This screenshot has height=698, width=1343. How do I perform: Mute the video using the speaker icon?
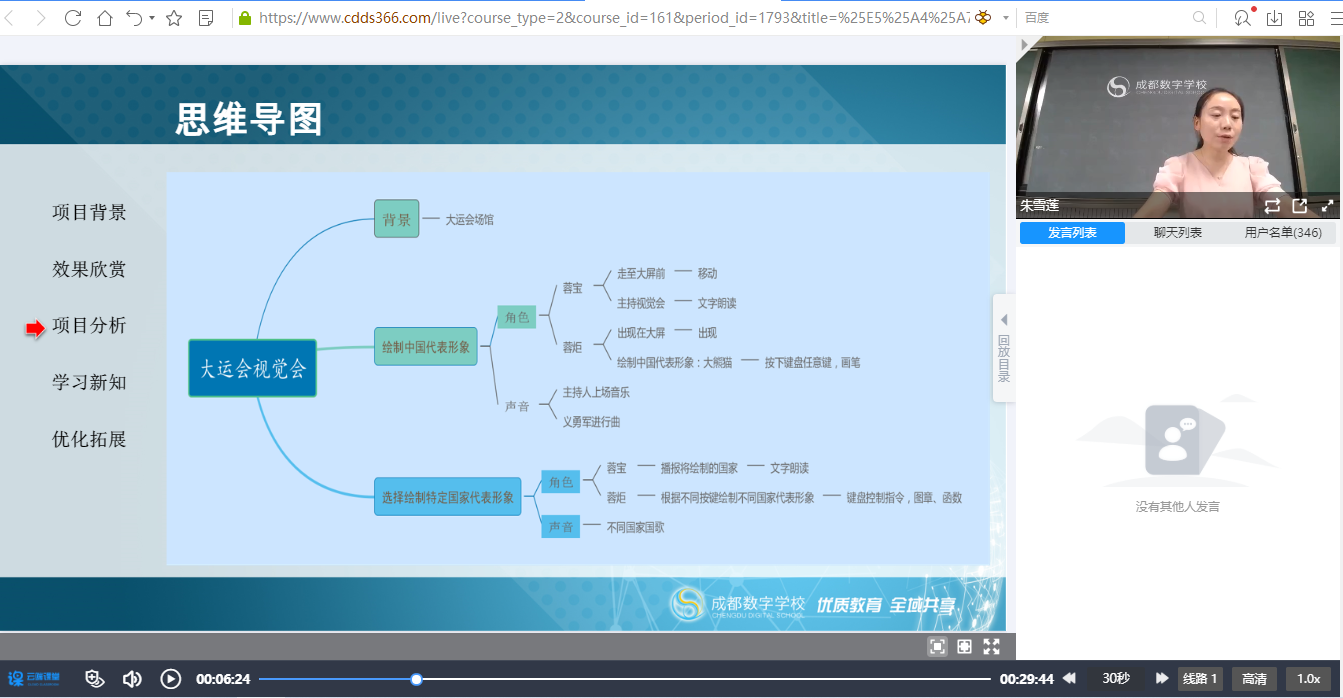[x=131, y=679]
